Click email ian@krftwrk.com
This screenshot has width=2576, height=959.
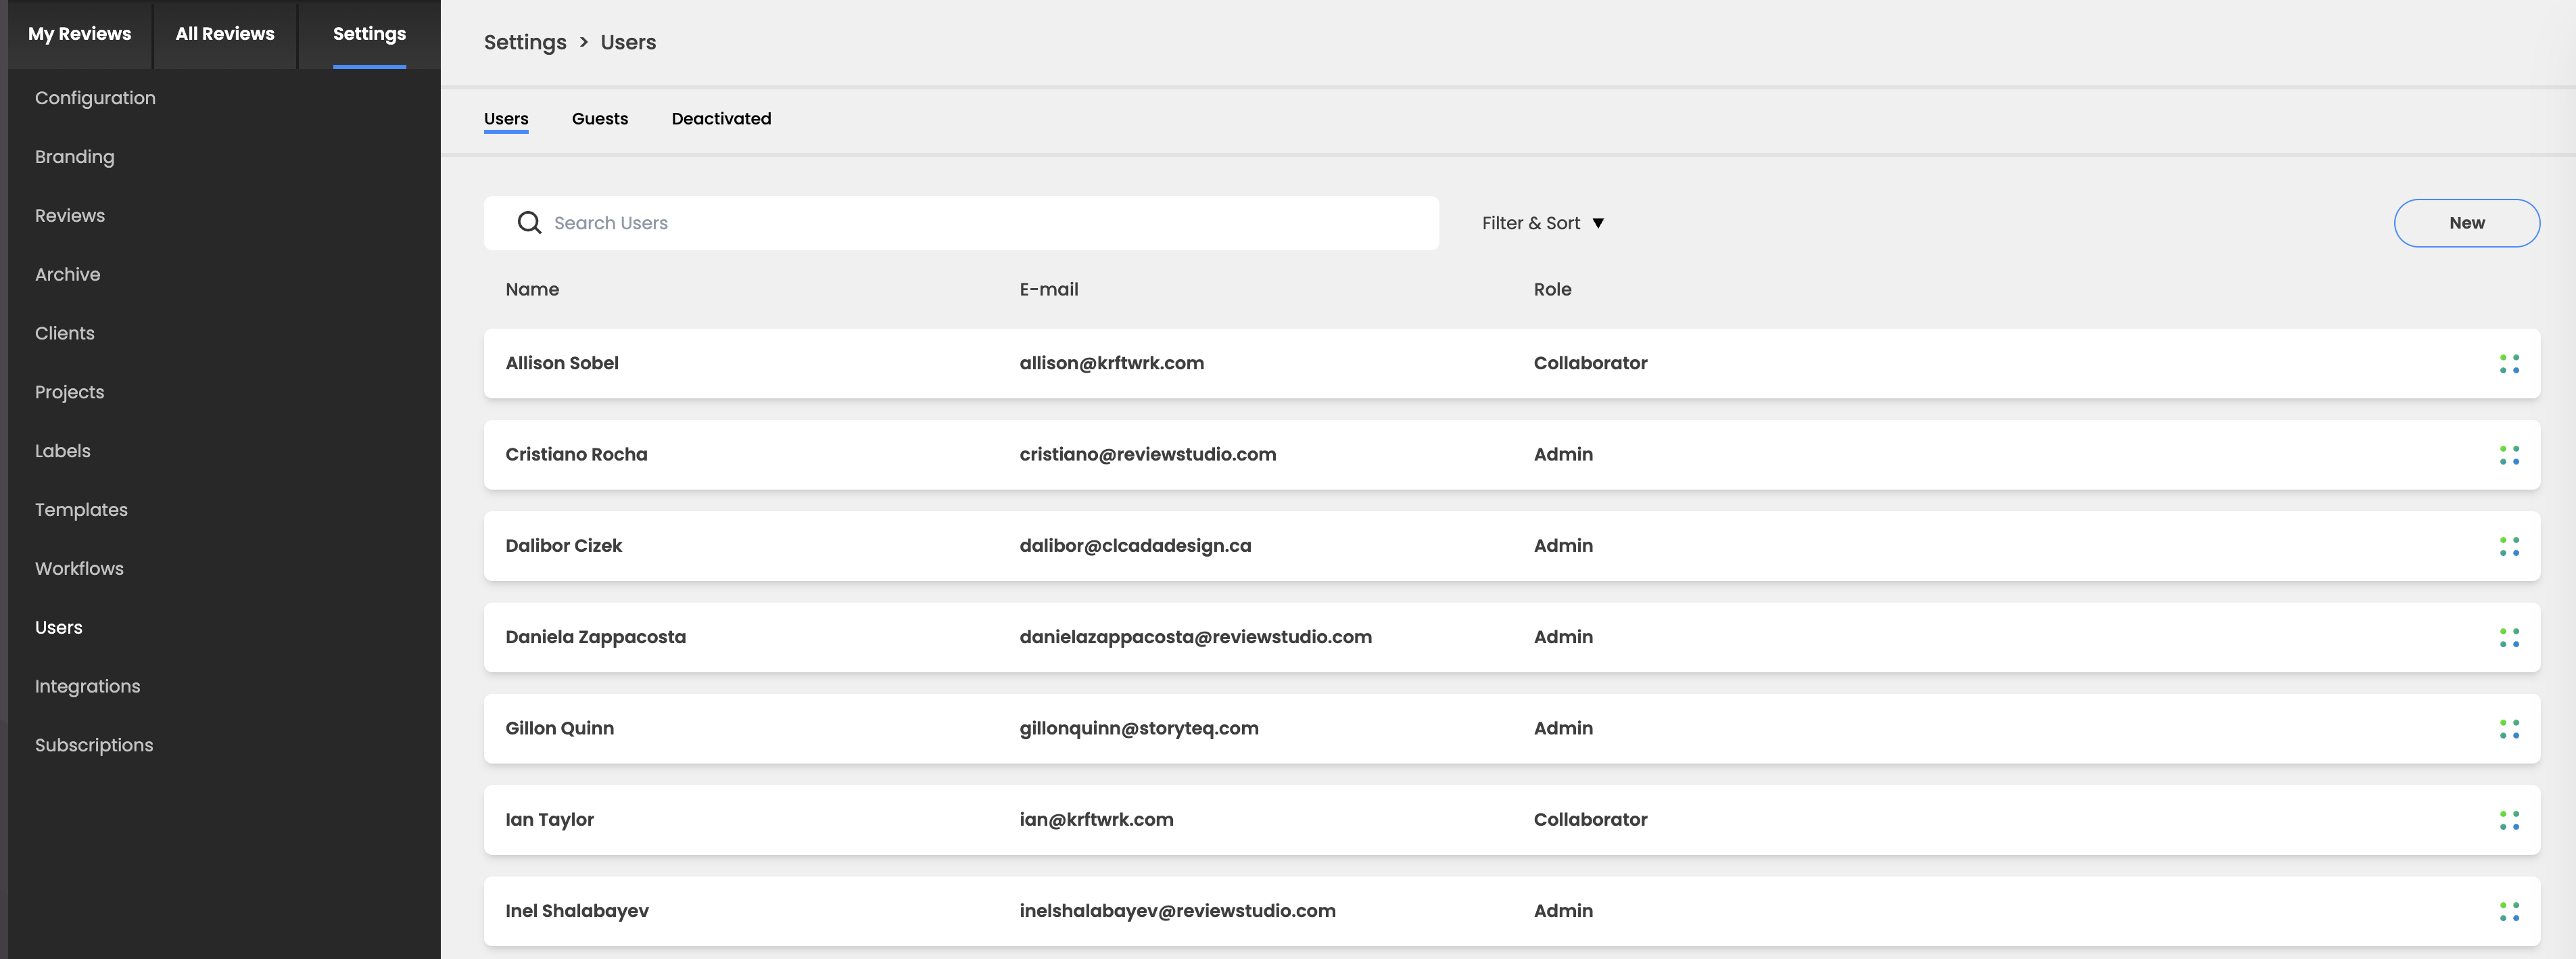click(x=1096, y=819)
